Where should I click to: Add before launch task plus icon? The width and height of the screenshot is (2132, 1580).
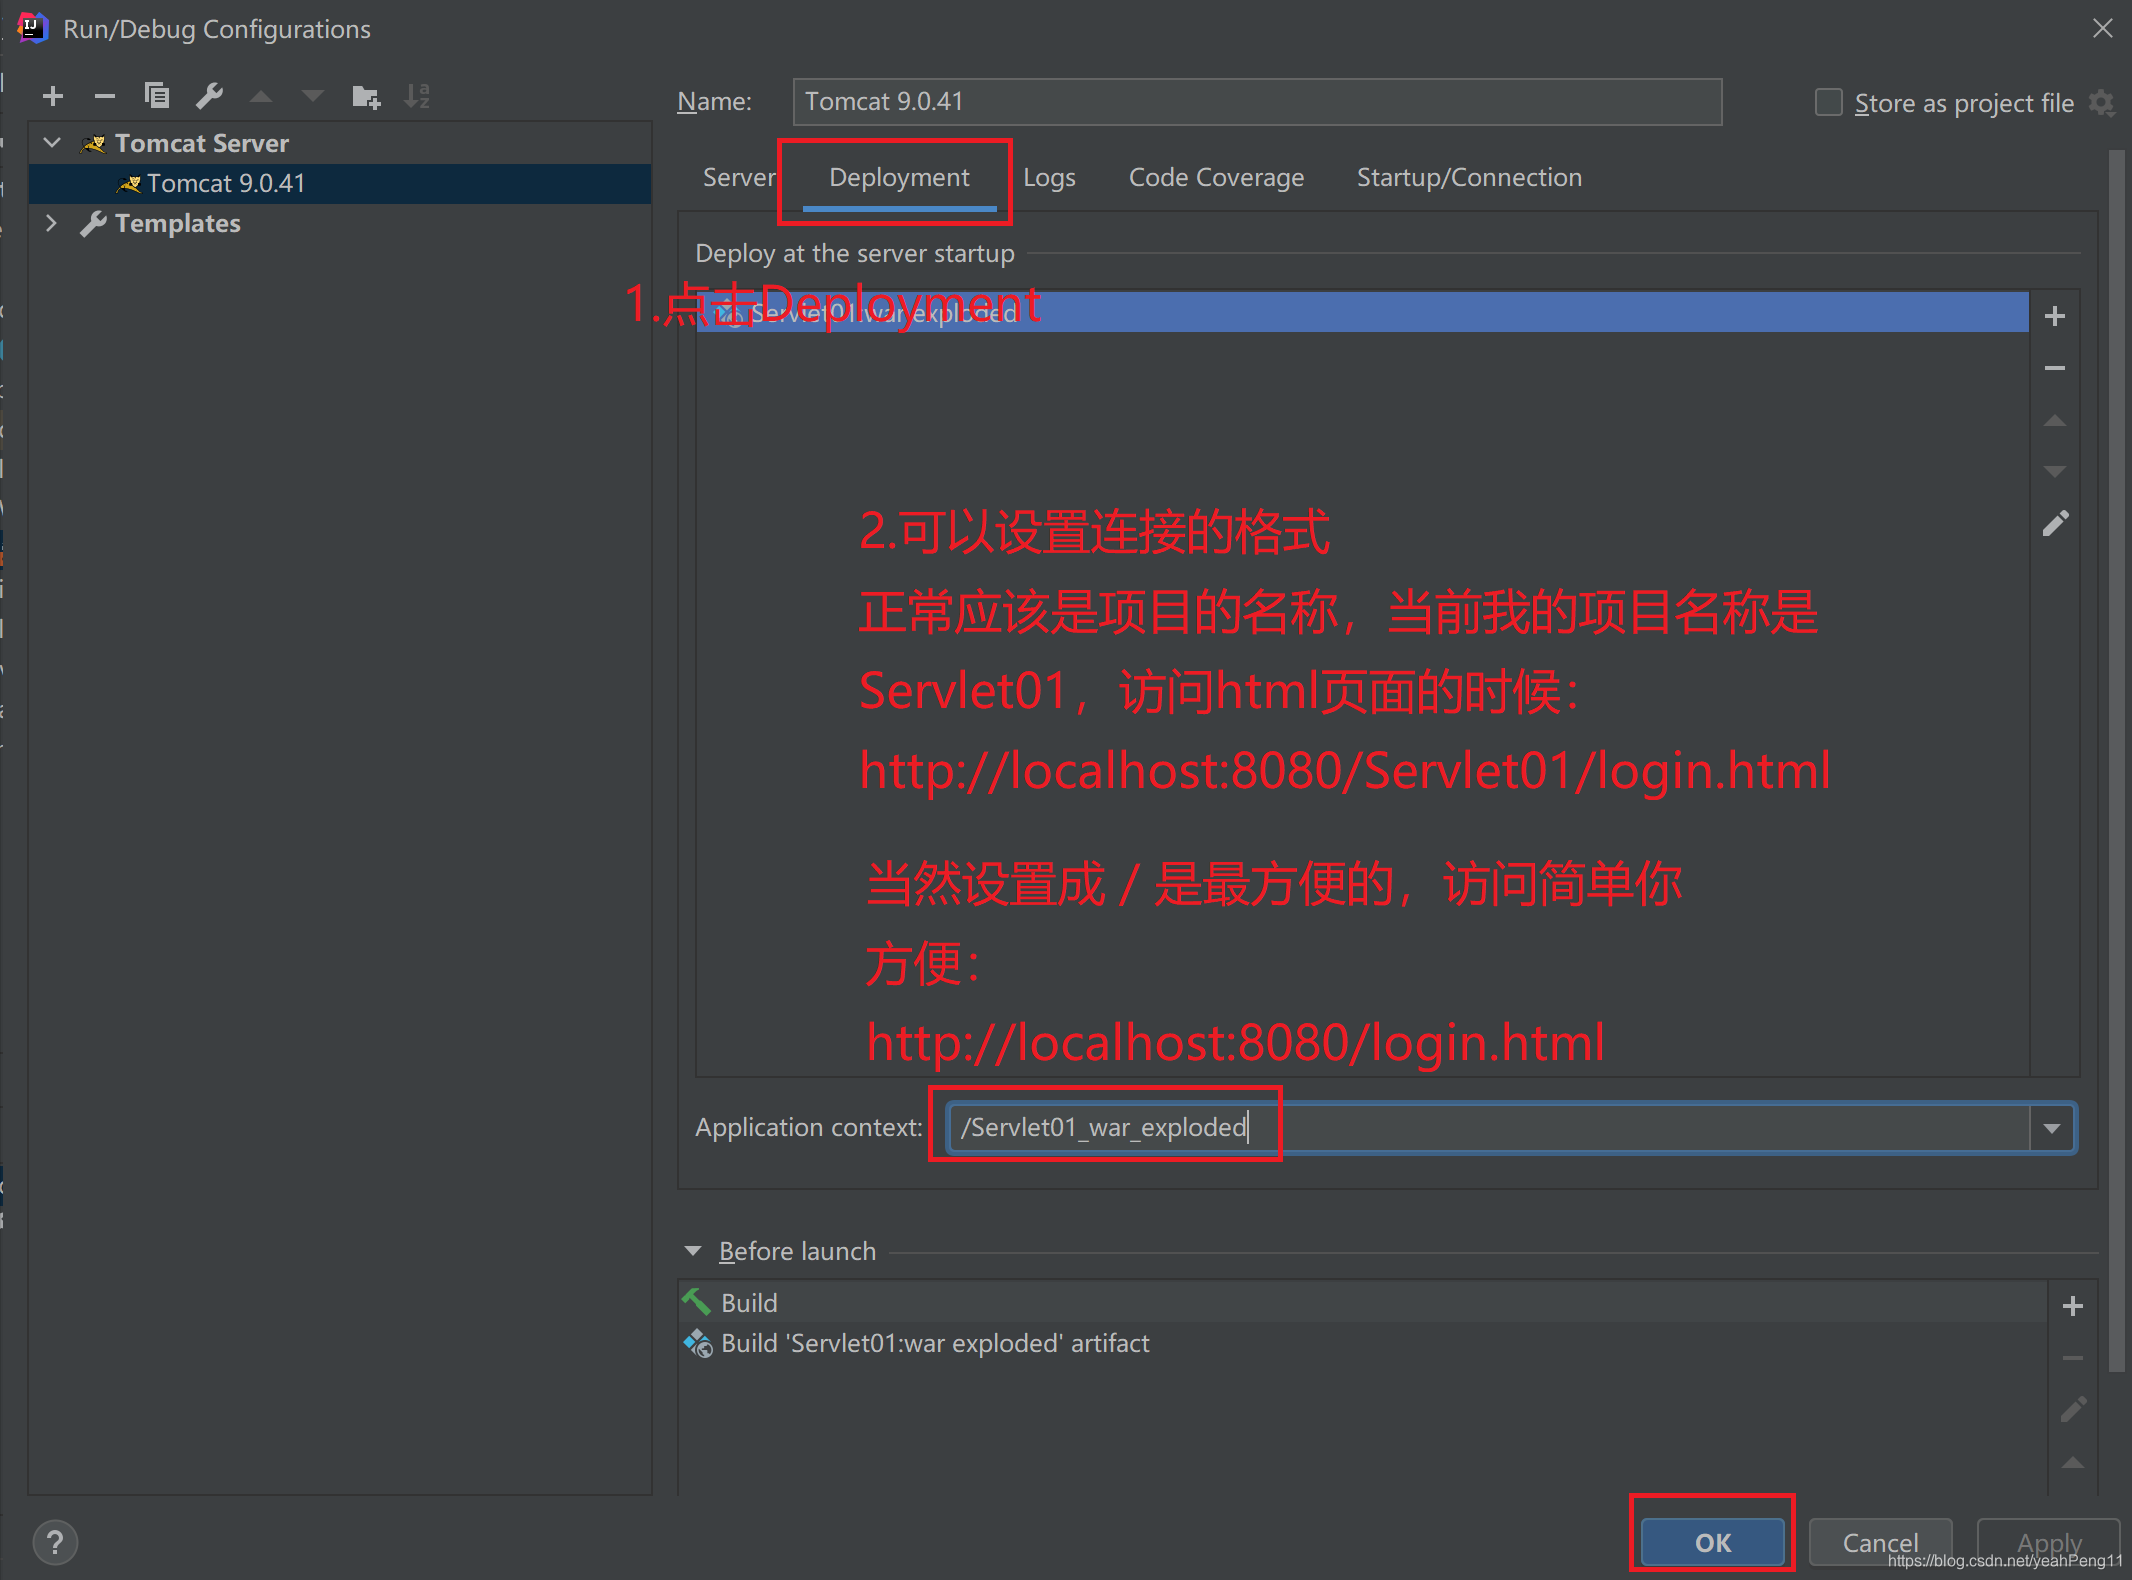point(2073,1306)
